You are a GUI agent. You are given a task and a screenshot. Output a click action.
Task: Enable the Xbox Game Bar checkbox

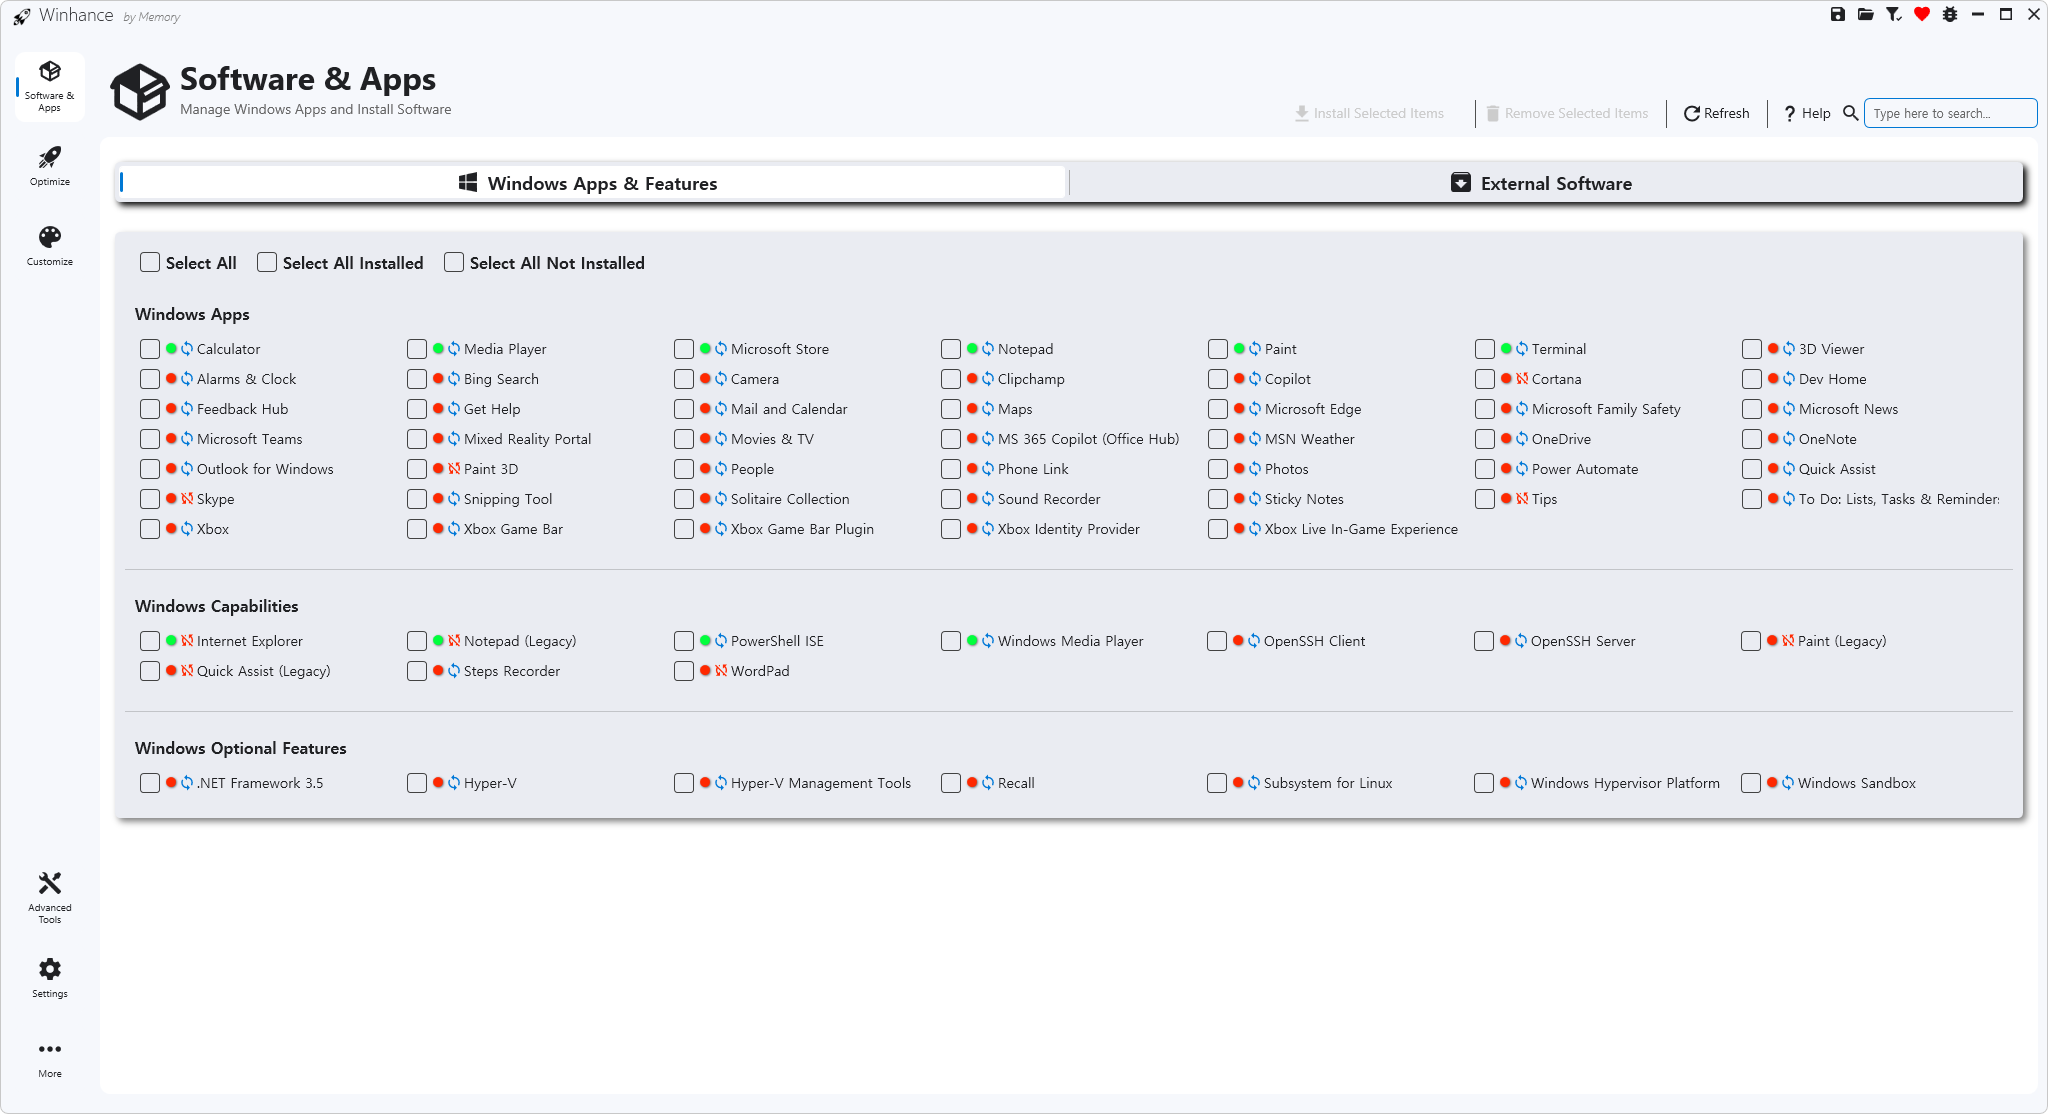417,529
